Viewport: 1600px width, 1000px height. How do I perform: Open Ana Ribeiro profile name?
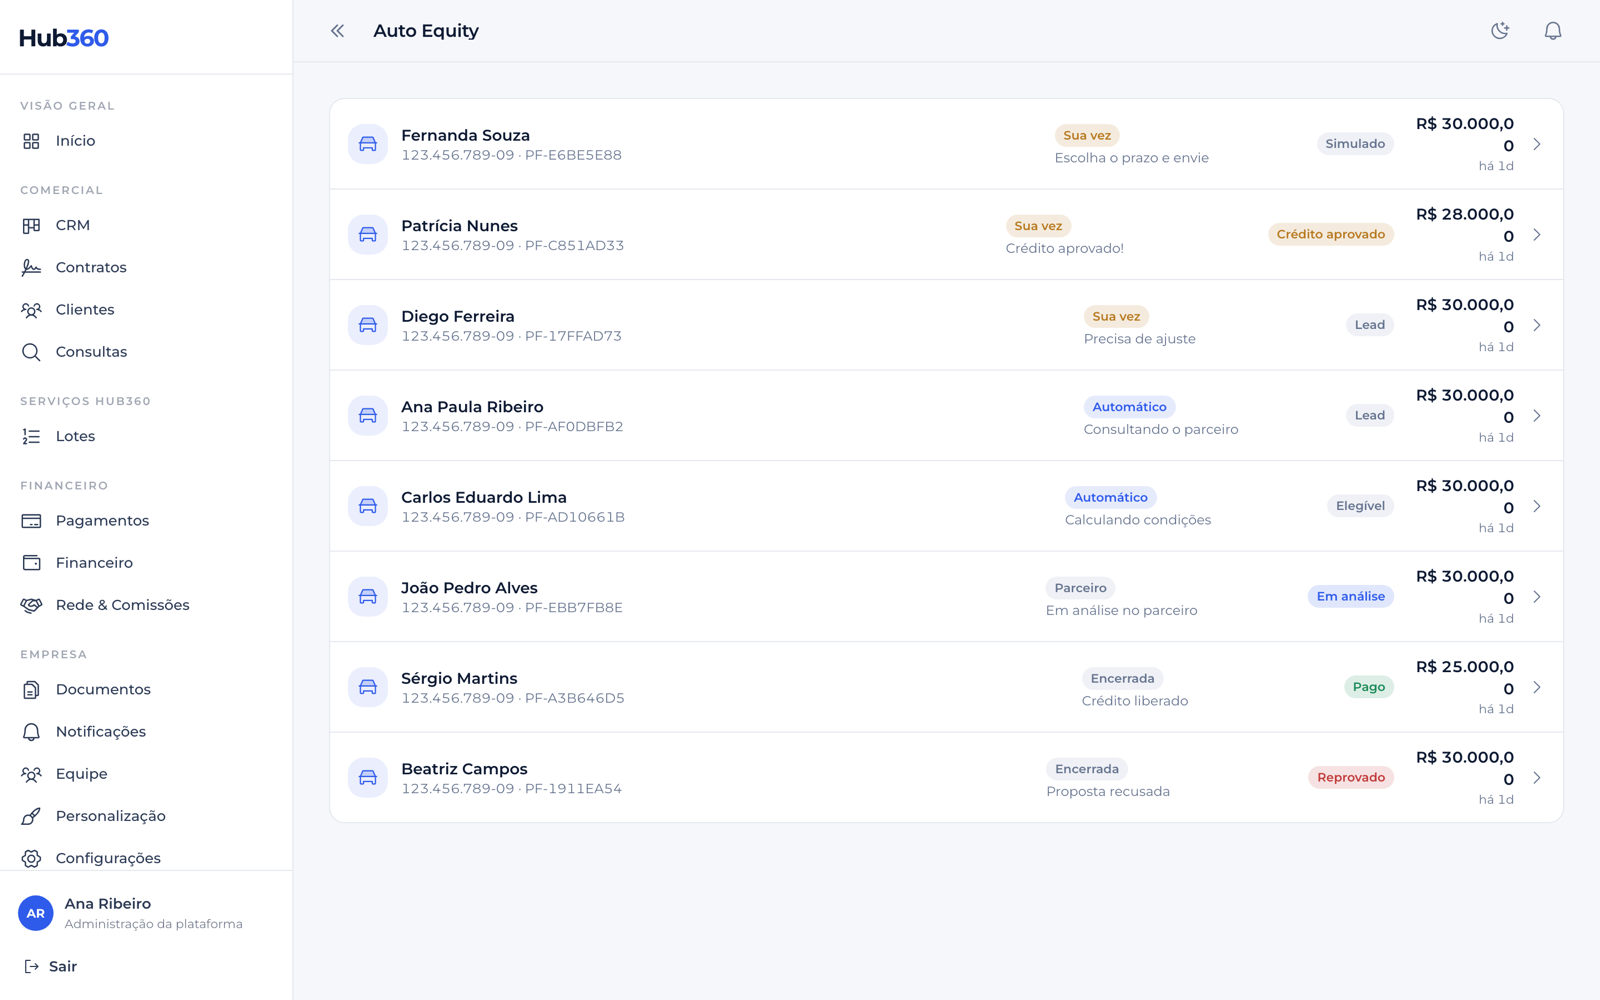pyautogui.click(x=108, y=904)
